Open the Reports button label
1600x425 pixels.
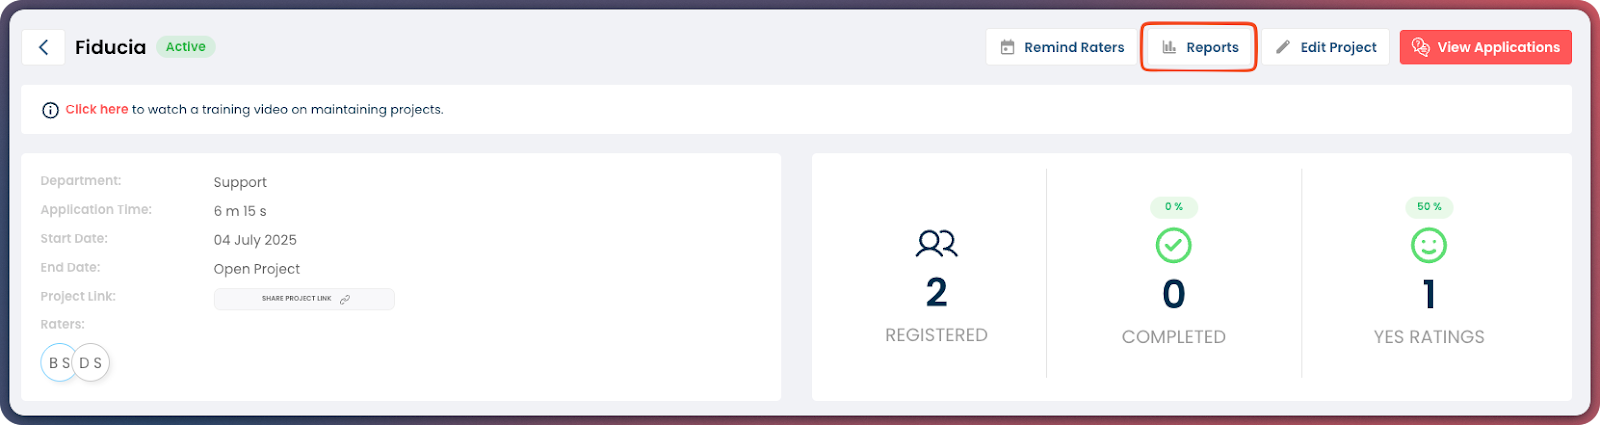(1212, 47)
